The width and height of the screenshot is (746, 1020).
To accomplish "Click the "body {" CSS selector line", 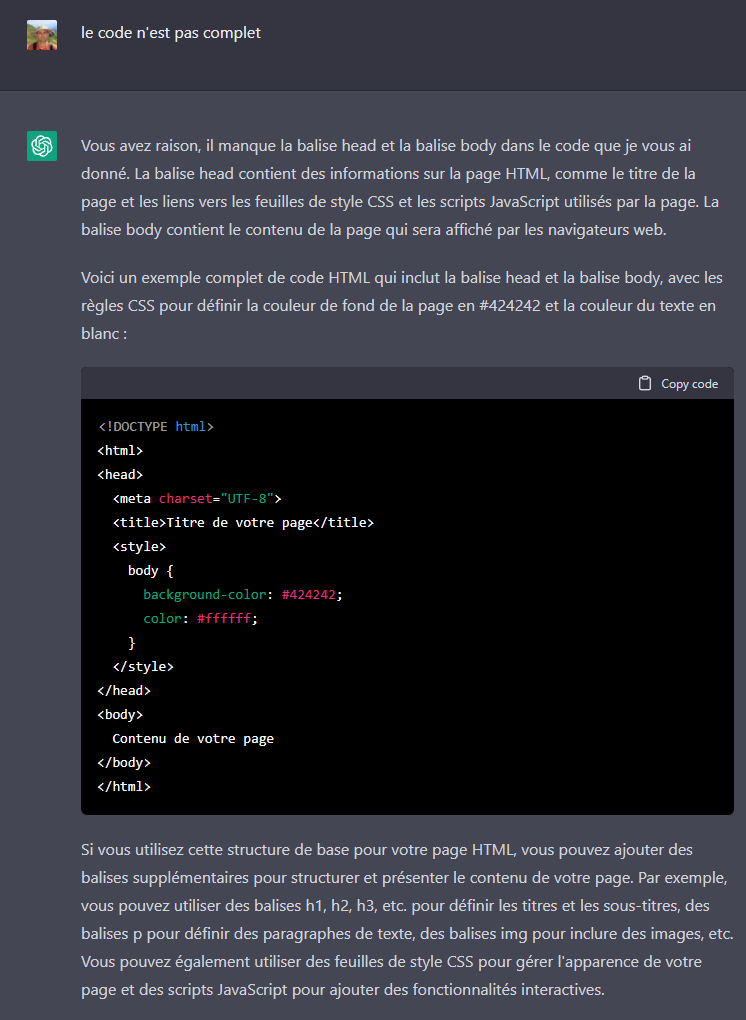I will (151, 571).
